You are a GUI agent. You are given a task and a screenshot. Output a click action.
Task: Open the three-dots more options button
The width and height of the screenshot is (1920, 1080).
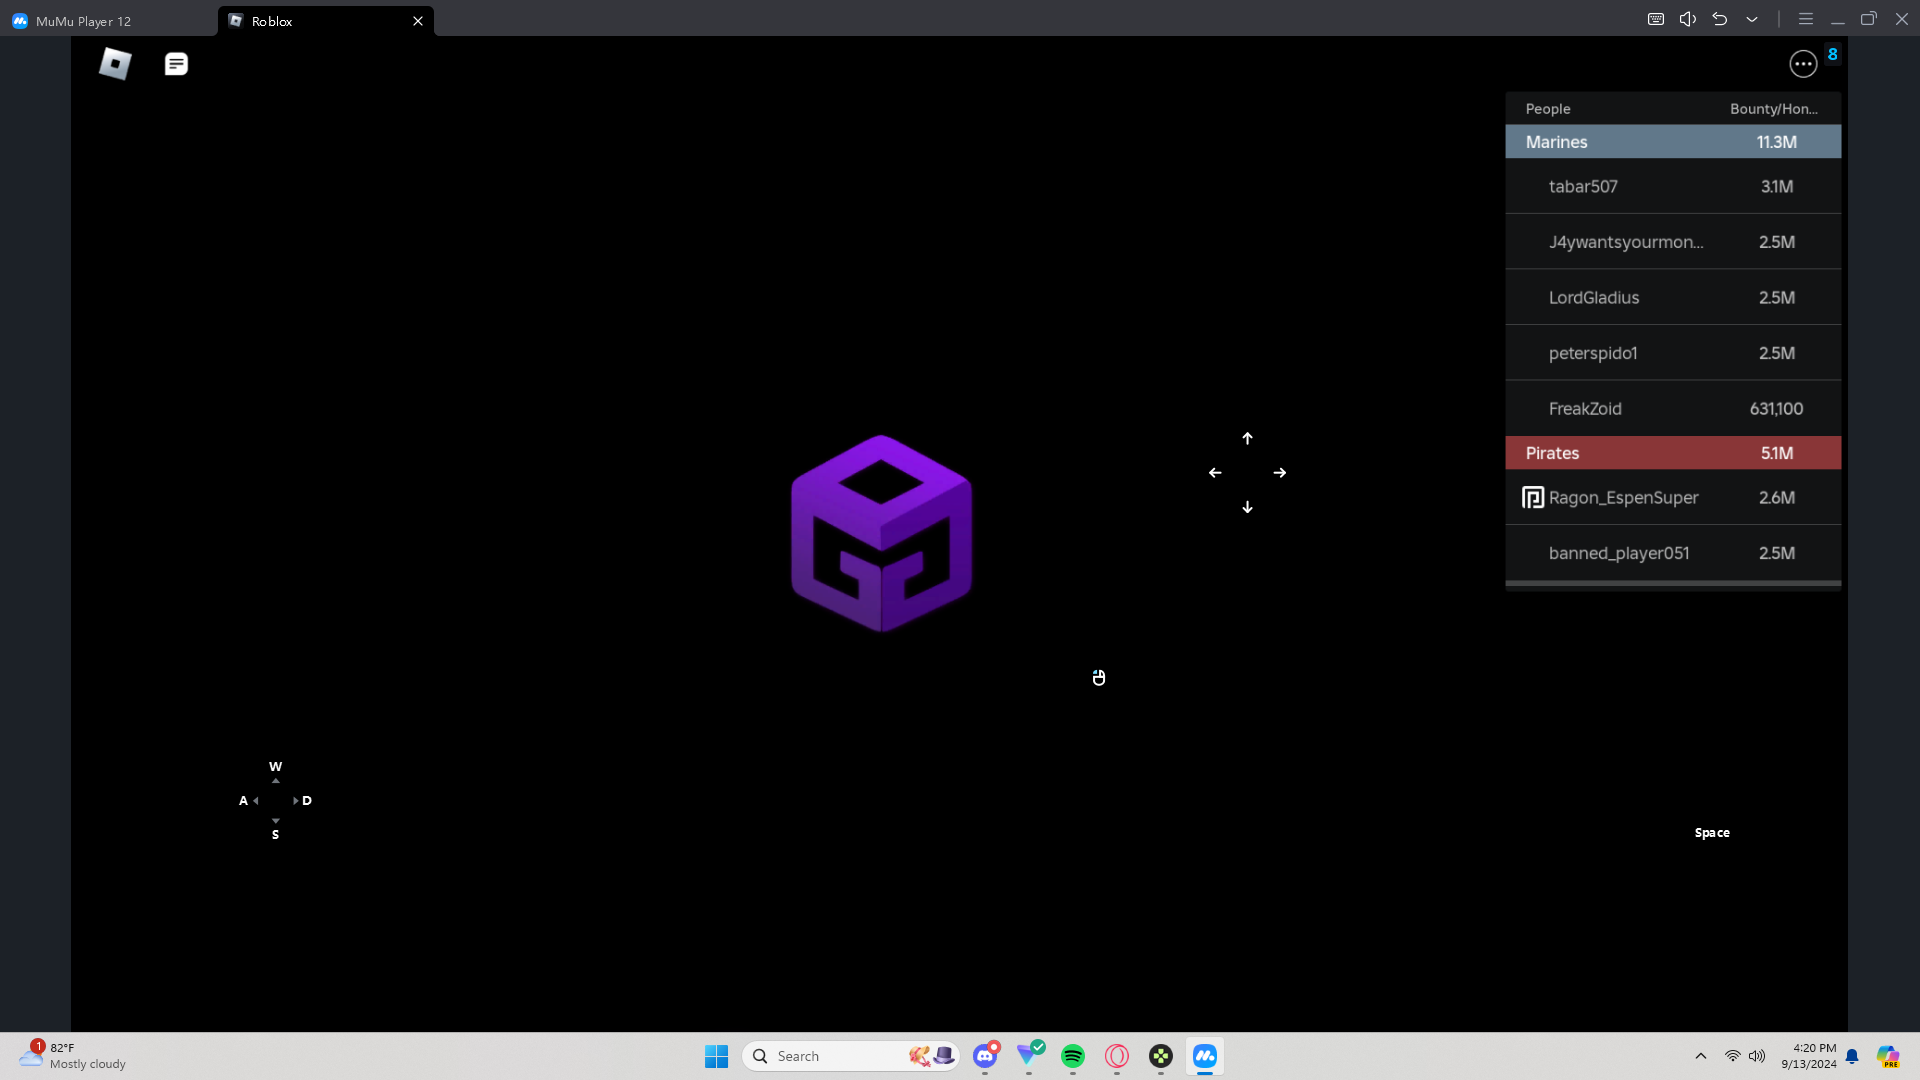[x=1803, y=64]
